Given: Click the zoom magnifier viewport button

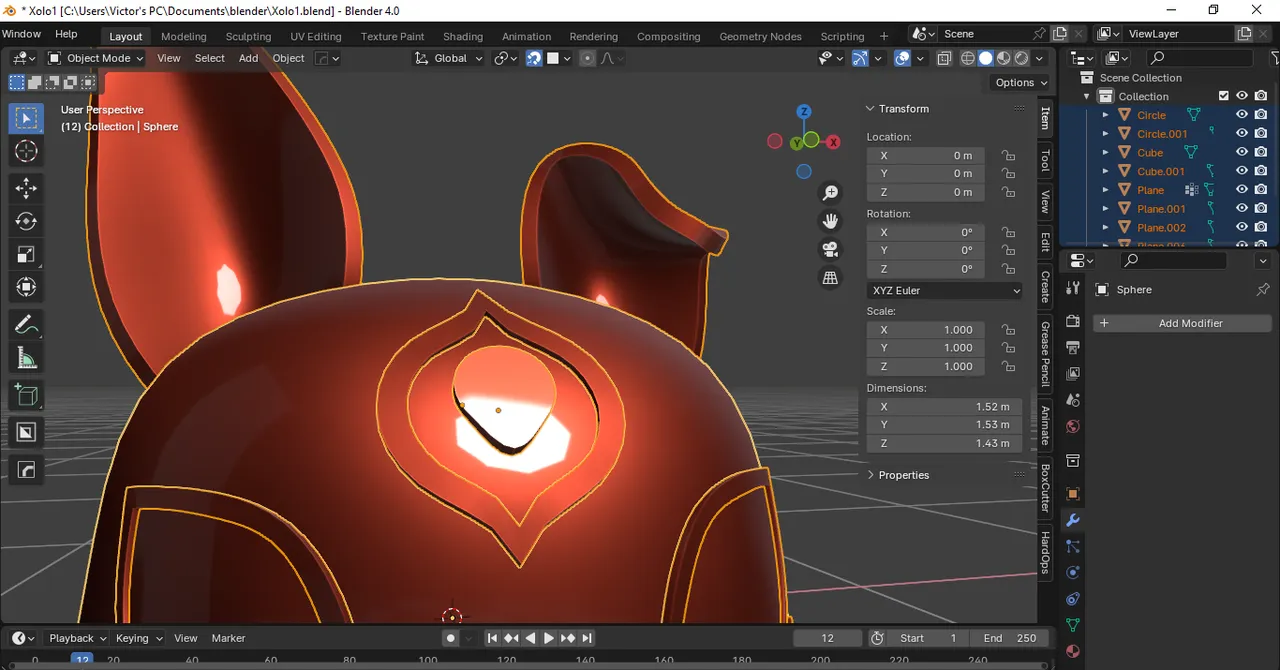Looking at the screenshot, I should pyautogui.click(x=830, y=193).
